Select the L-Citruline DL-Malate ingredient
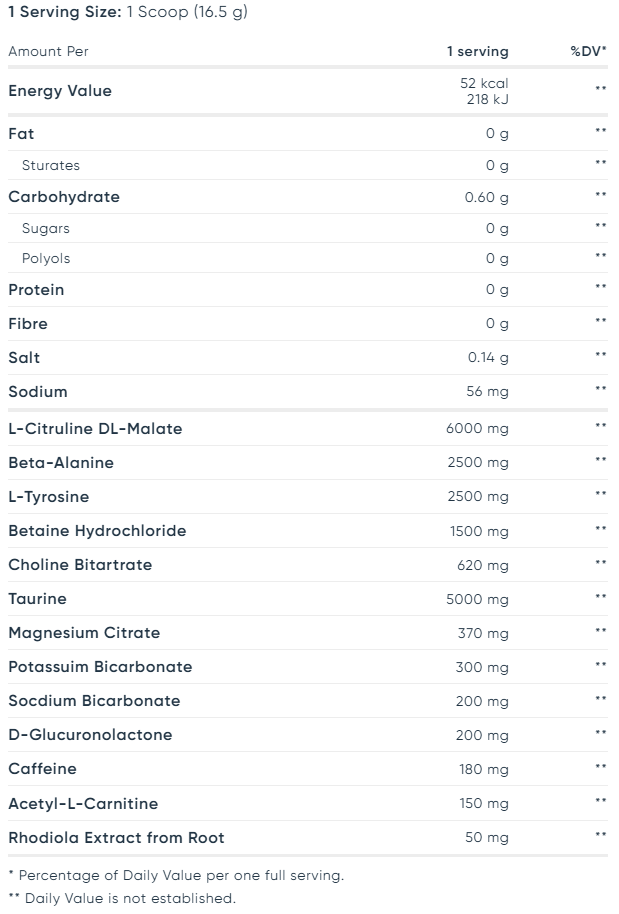The width and height of the screenshot is (619, 914). click(x=95, y=429)
